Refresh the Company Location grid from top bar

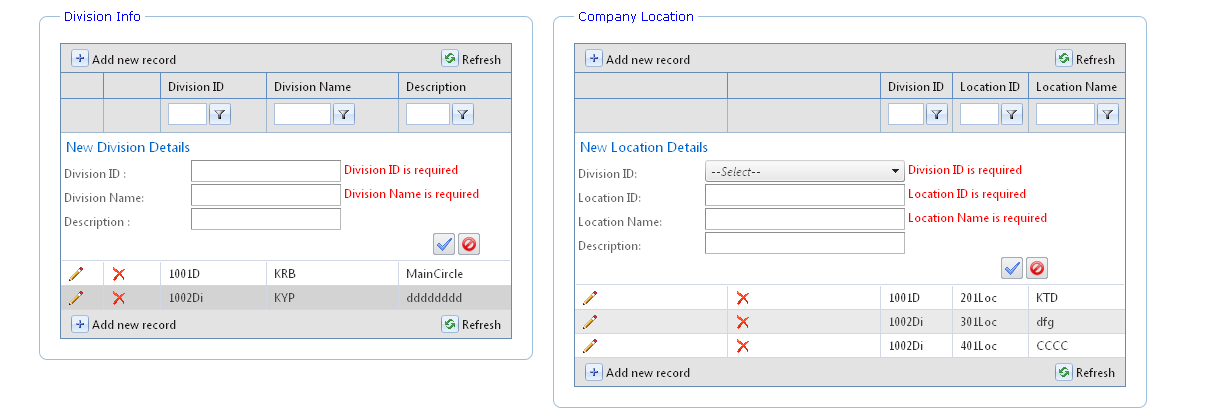point(1085,59)
